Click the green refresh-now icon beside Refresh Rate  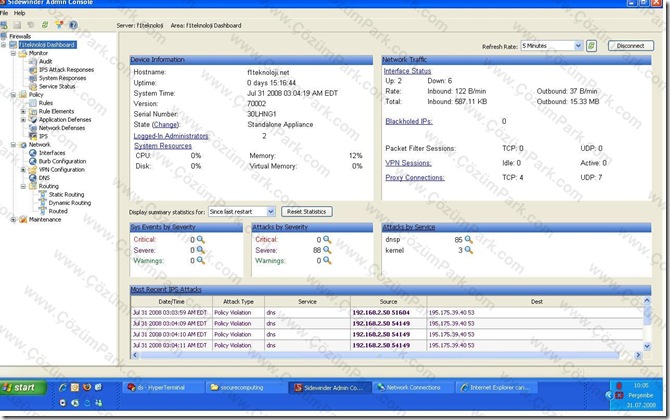(x=591, y=46)
